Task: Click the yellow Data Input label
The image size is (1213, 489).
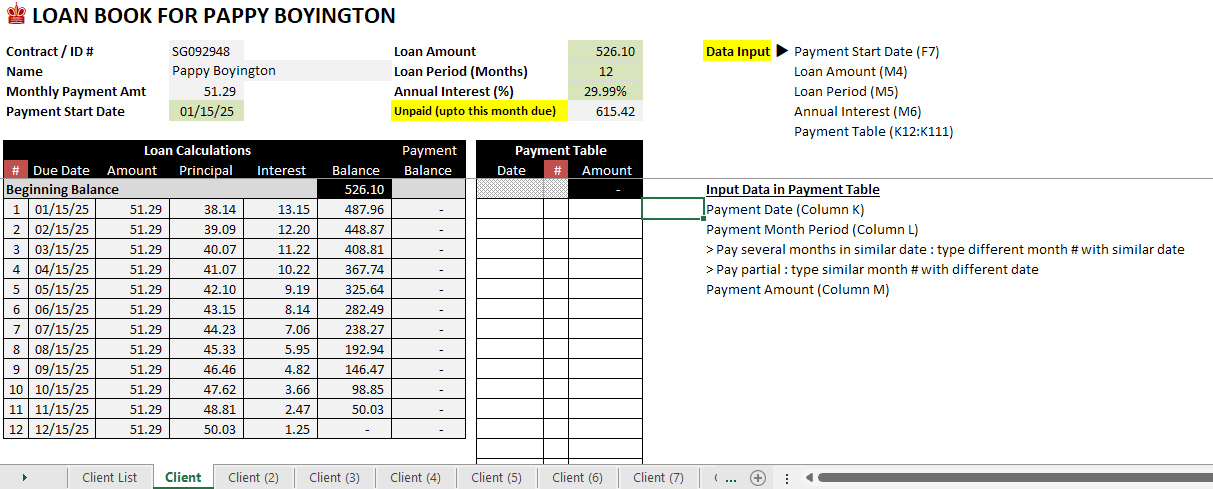Action: (x=738, y=51)
